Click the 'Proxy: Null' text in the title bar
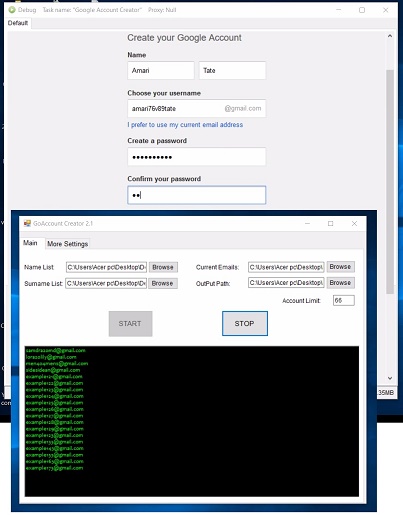 (162, 10)
